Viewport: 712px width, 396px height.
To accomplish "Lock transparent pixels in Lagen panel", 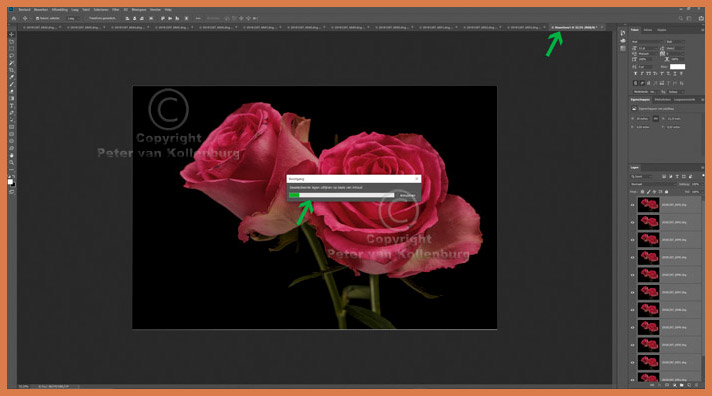I will tap(643, 192).
